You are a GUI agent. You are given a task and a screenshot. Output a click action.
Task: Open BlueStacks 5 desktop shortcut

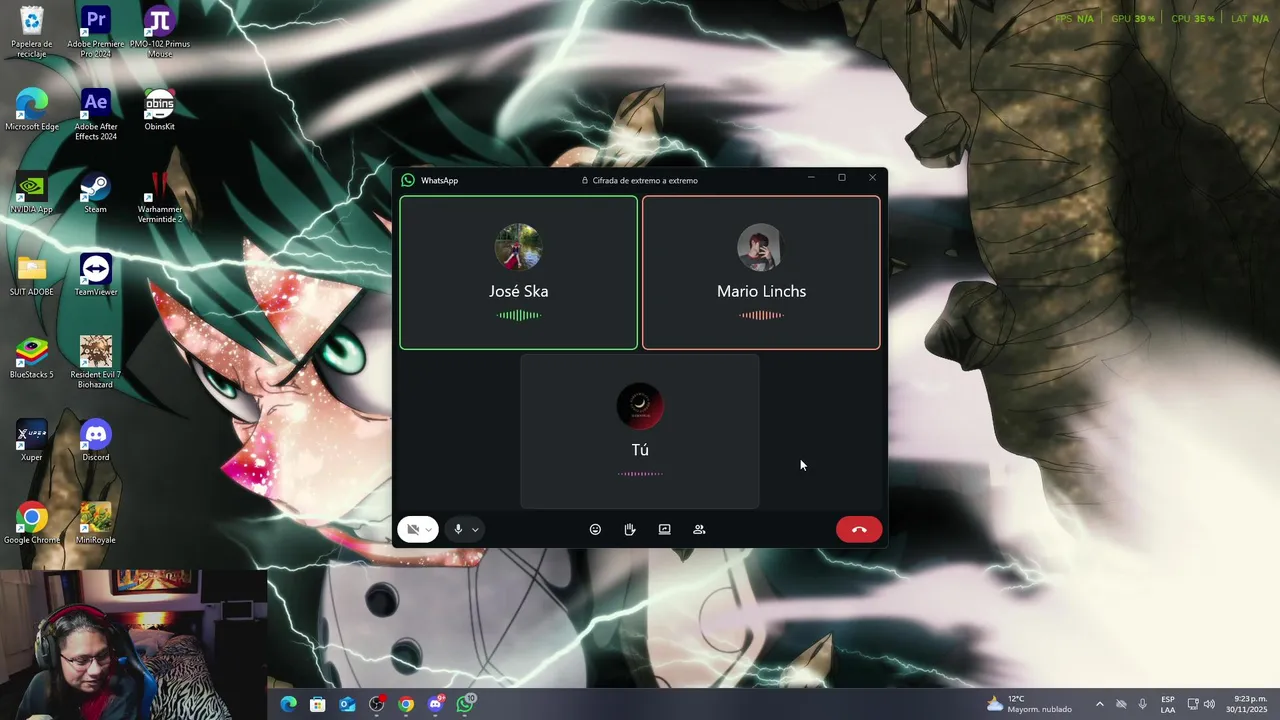32,358
